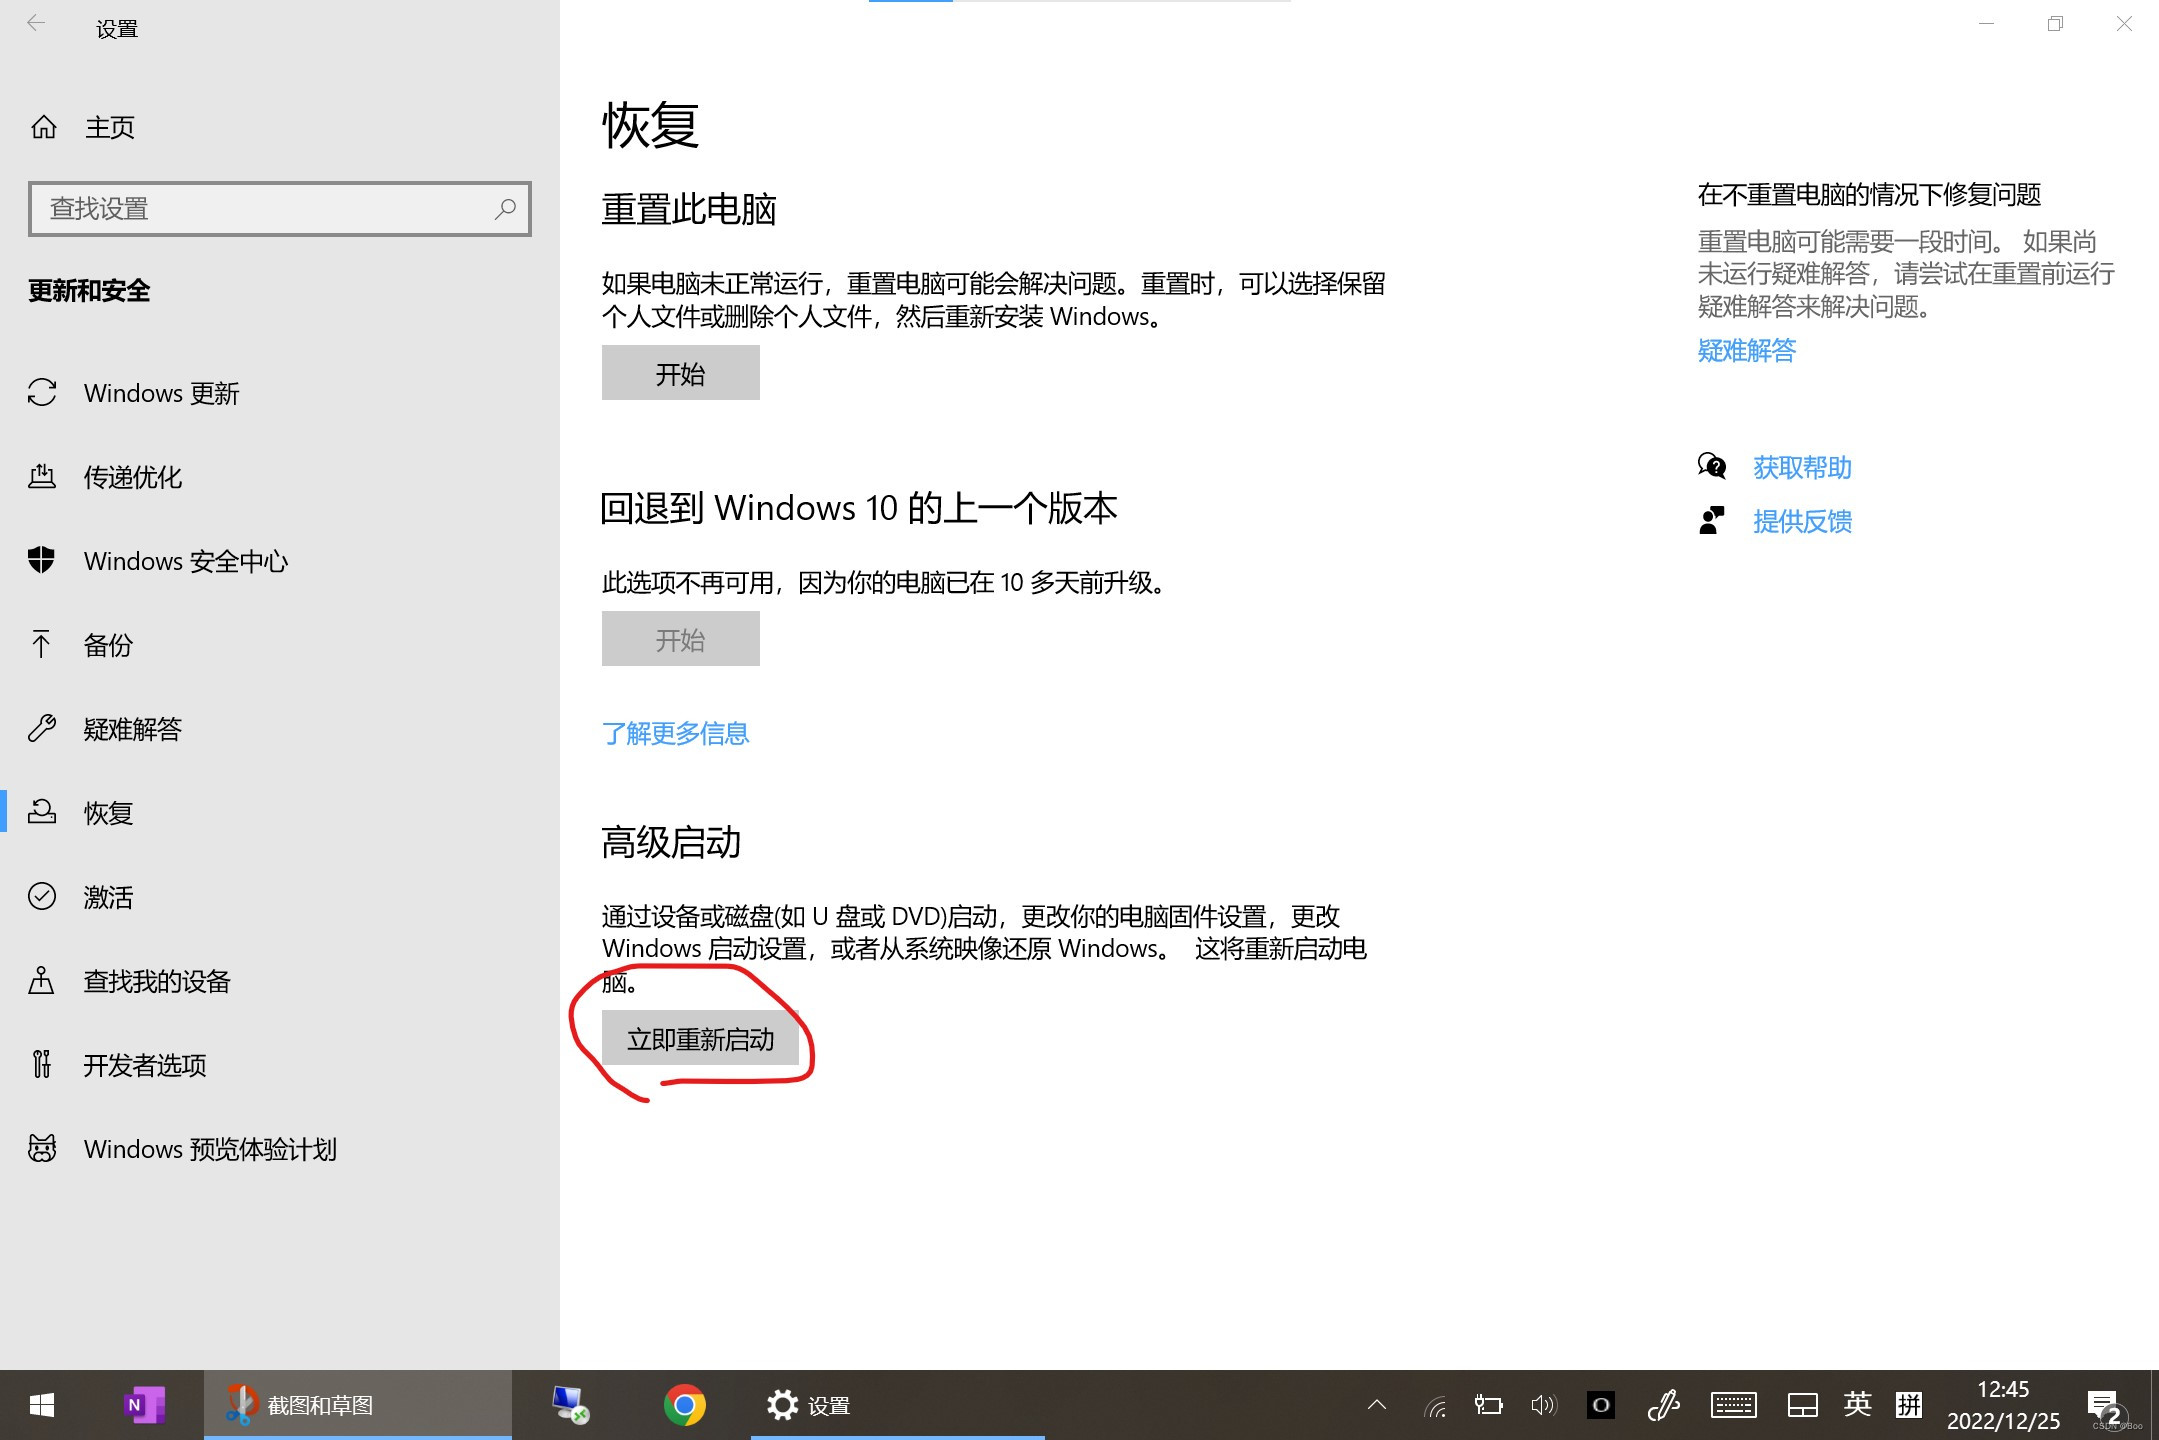Expand the system tray hidden icons chevron
The height and width of the screenshot is (1440, 2159).
click(1377, 1405)
